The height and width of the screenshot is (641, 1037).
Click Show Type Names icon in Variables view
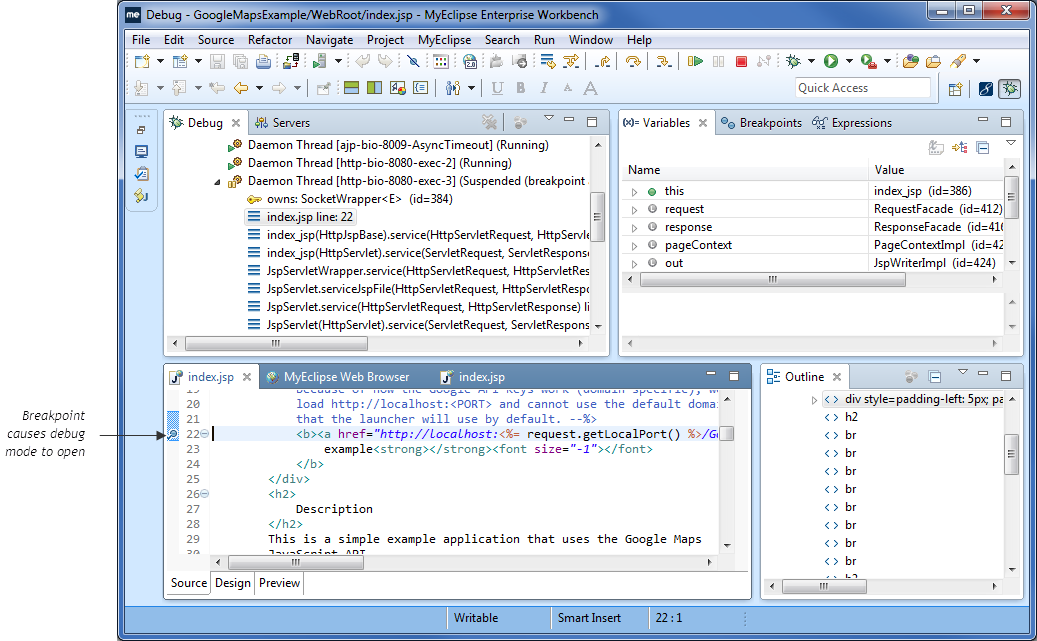[936, 148]
